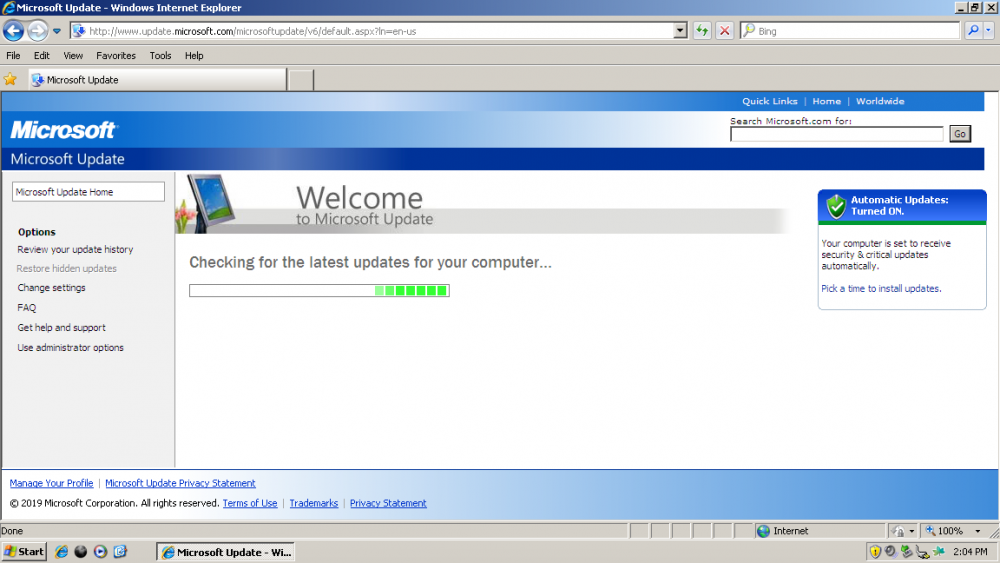
Task: Open the Help menu
Action: point(194,55)
